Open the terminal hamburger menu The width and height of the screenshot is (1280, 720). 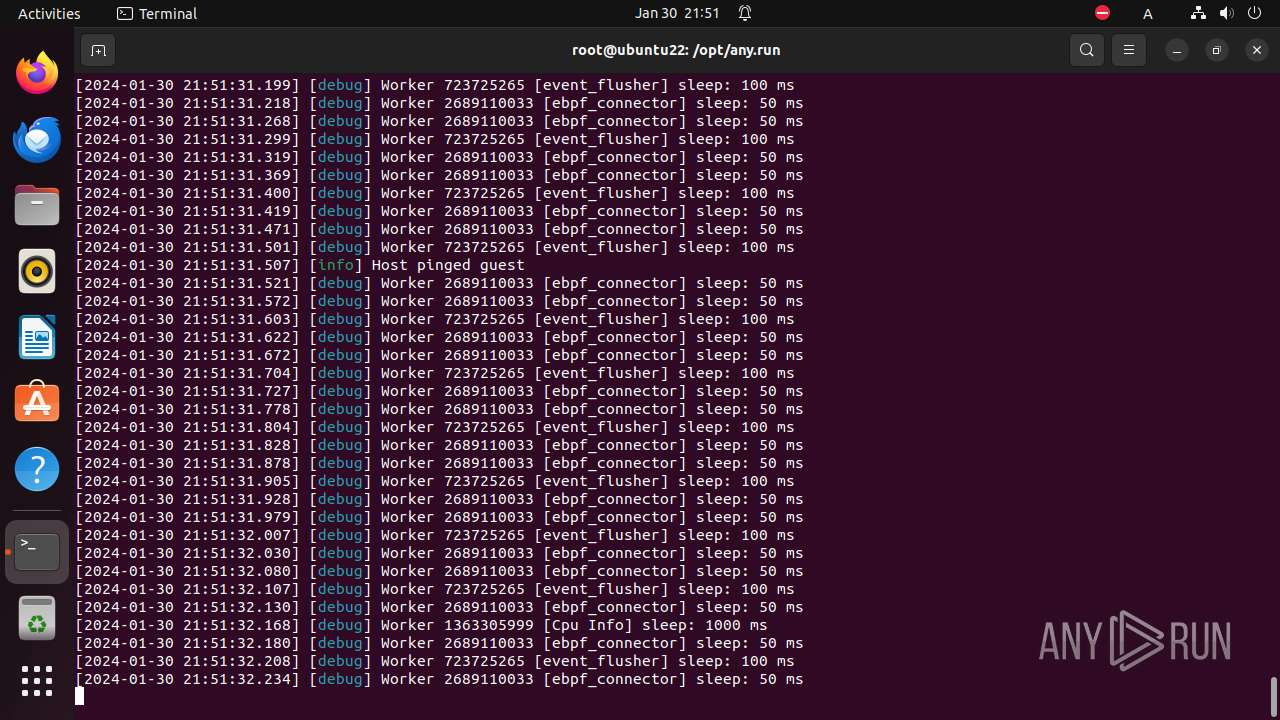1129,50
